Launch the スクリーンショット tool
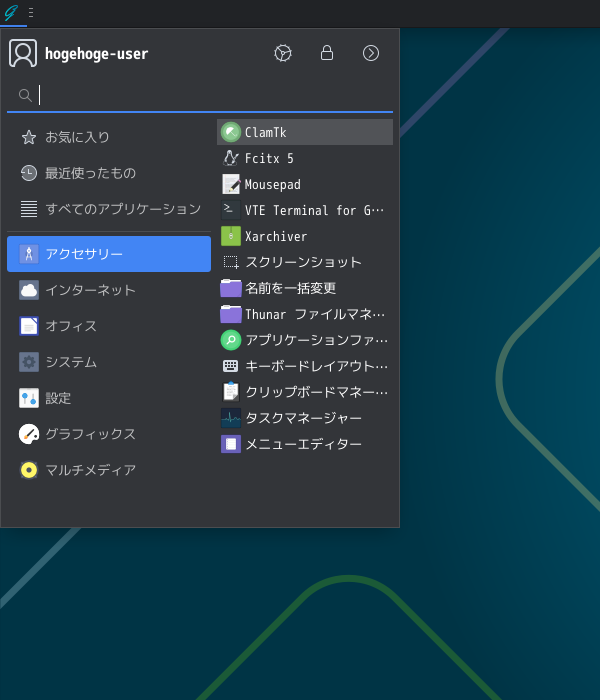 (305, 262)
